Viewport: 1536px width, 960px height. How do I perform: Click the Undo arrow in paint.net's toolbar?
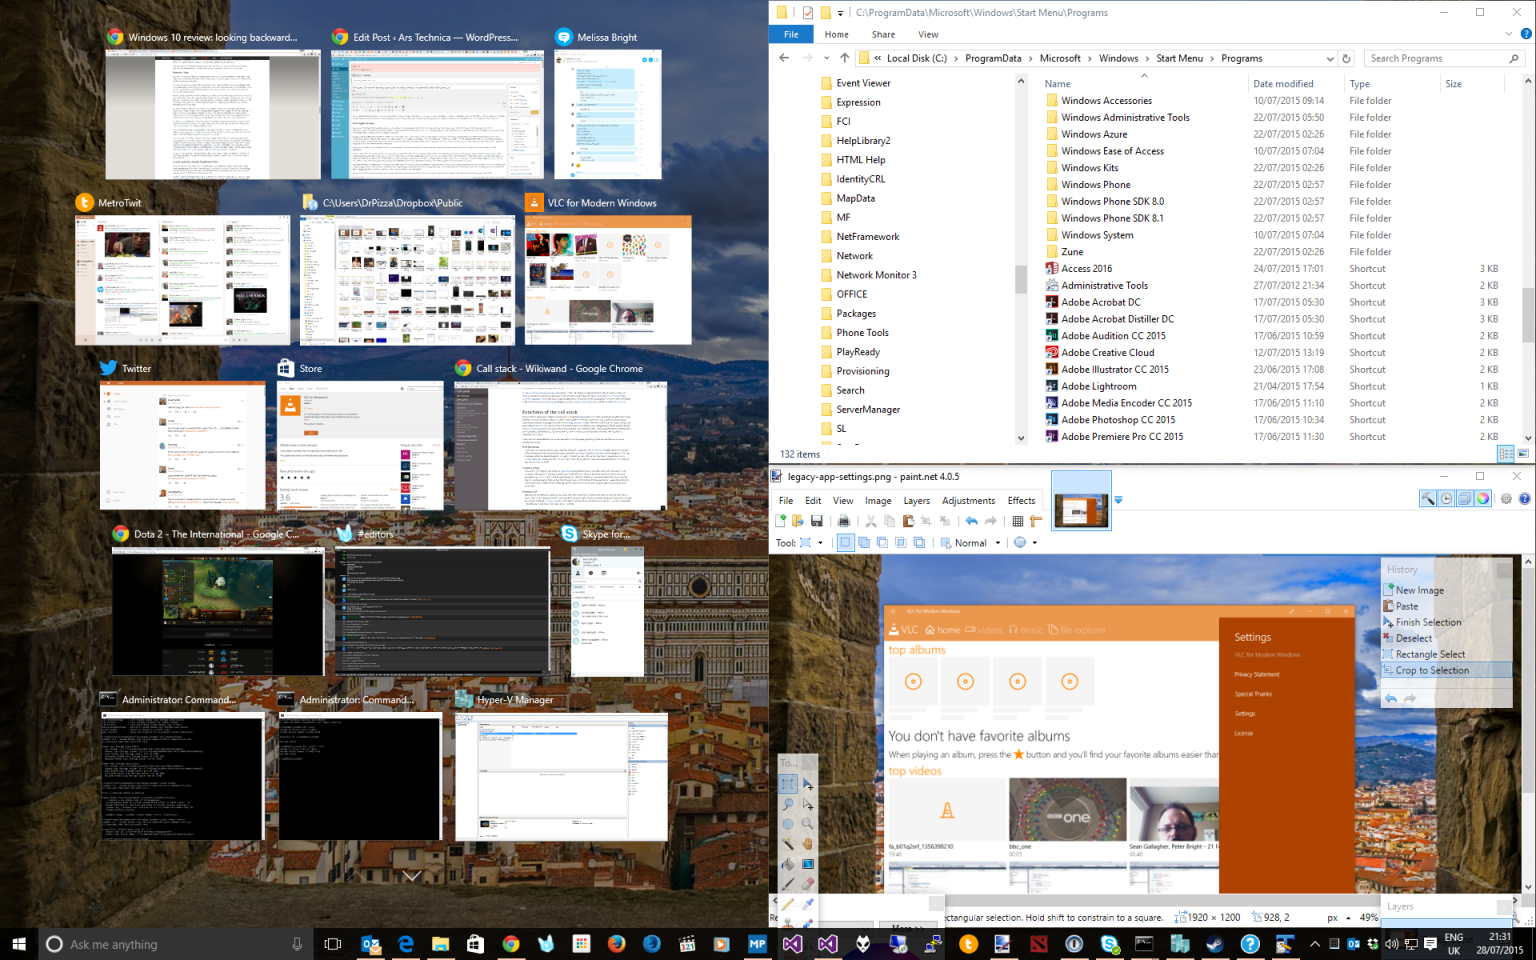coord(969,521)
